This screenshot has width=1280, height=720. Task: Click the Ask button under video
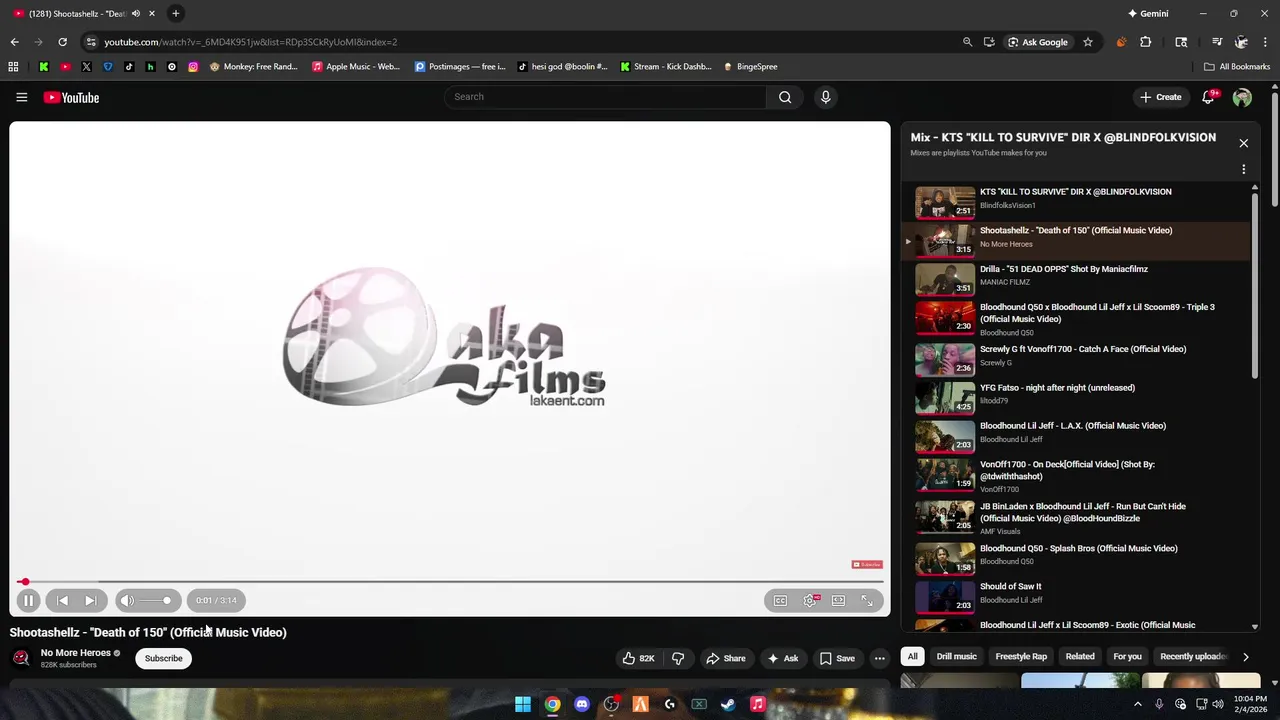coord(782,658)
